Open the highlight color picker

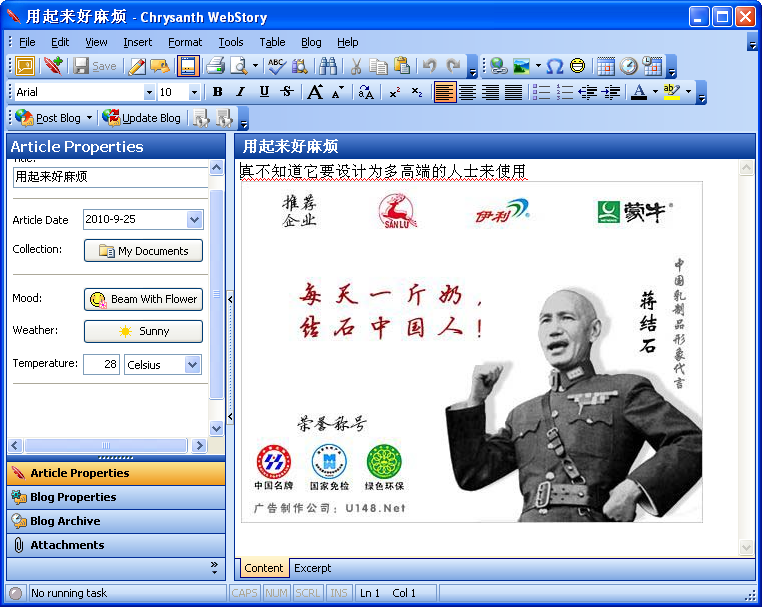[689, 92]
